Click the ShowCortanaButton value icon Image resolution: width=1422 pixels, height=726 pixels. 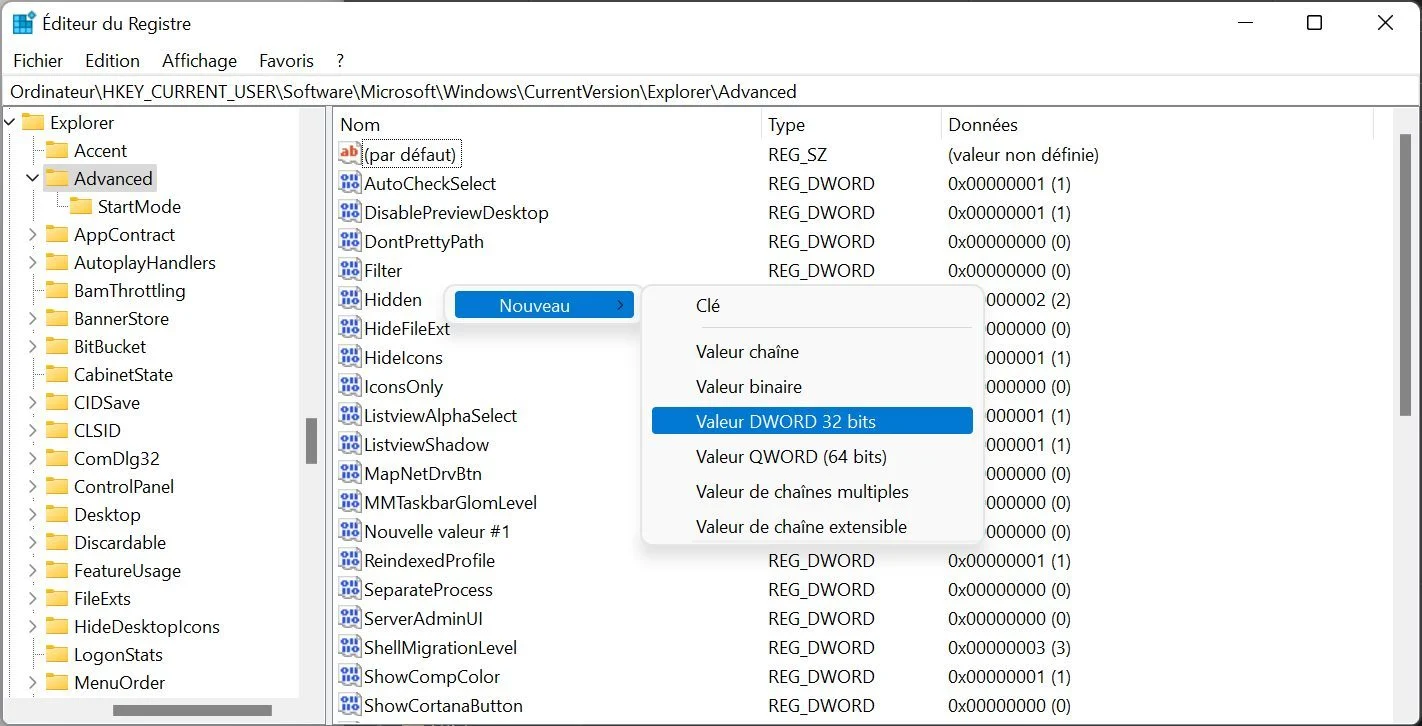pos(349,705)
